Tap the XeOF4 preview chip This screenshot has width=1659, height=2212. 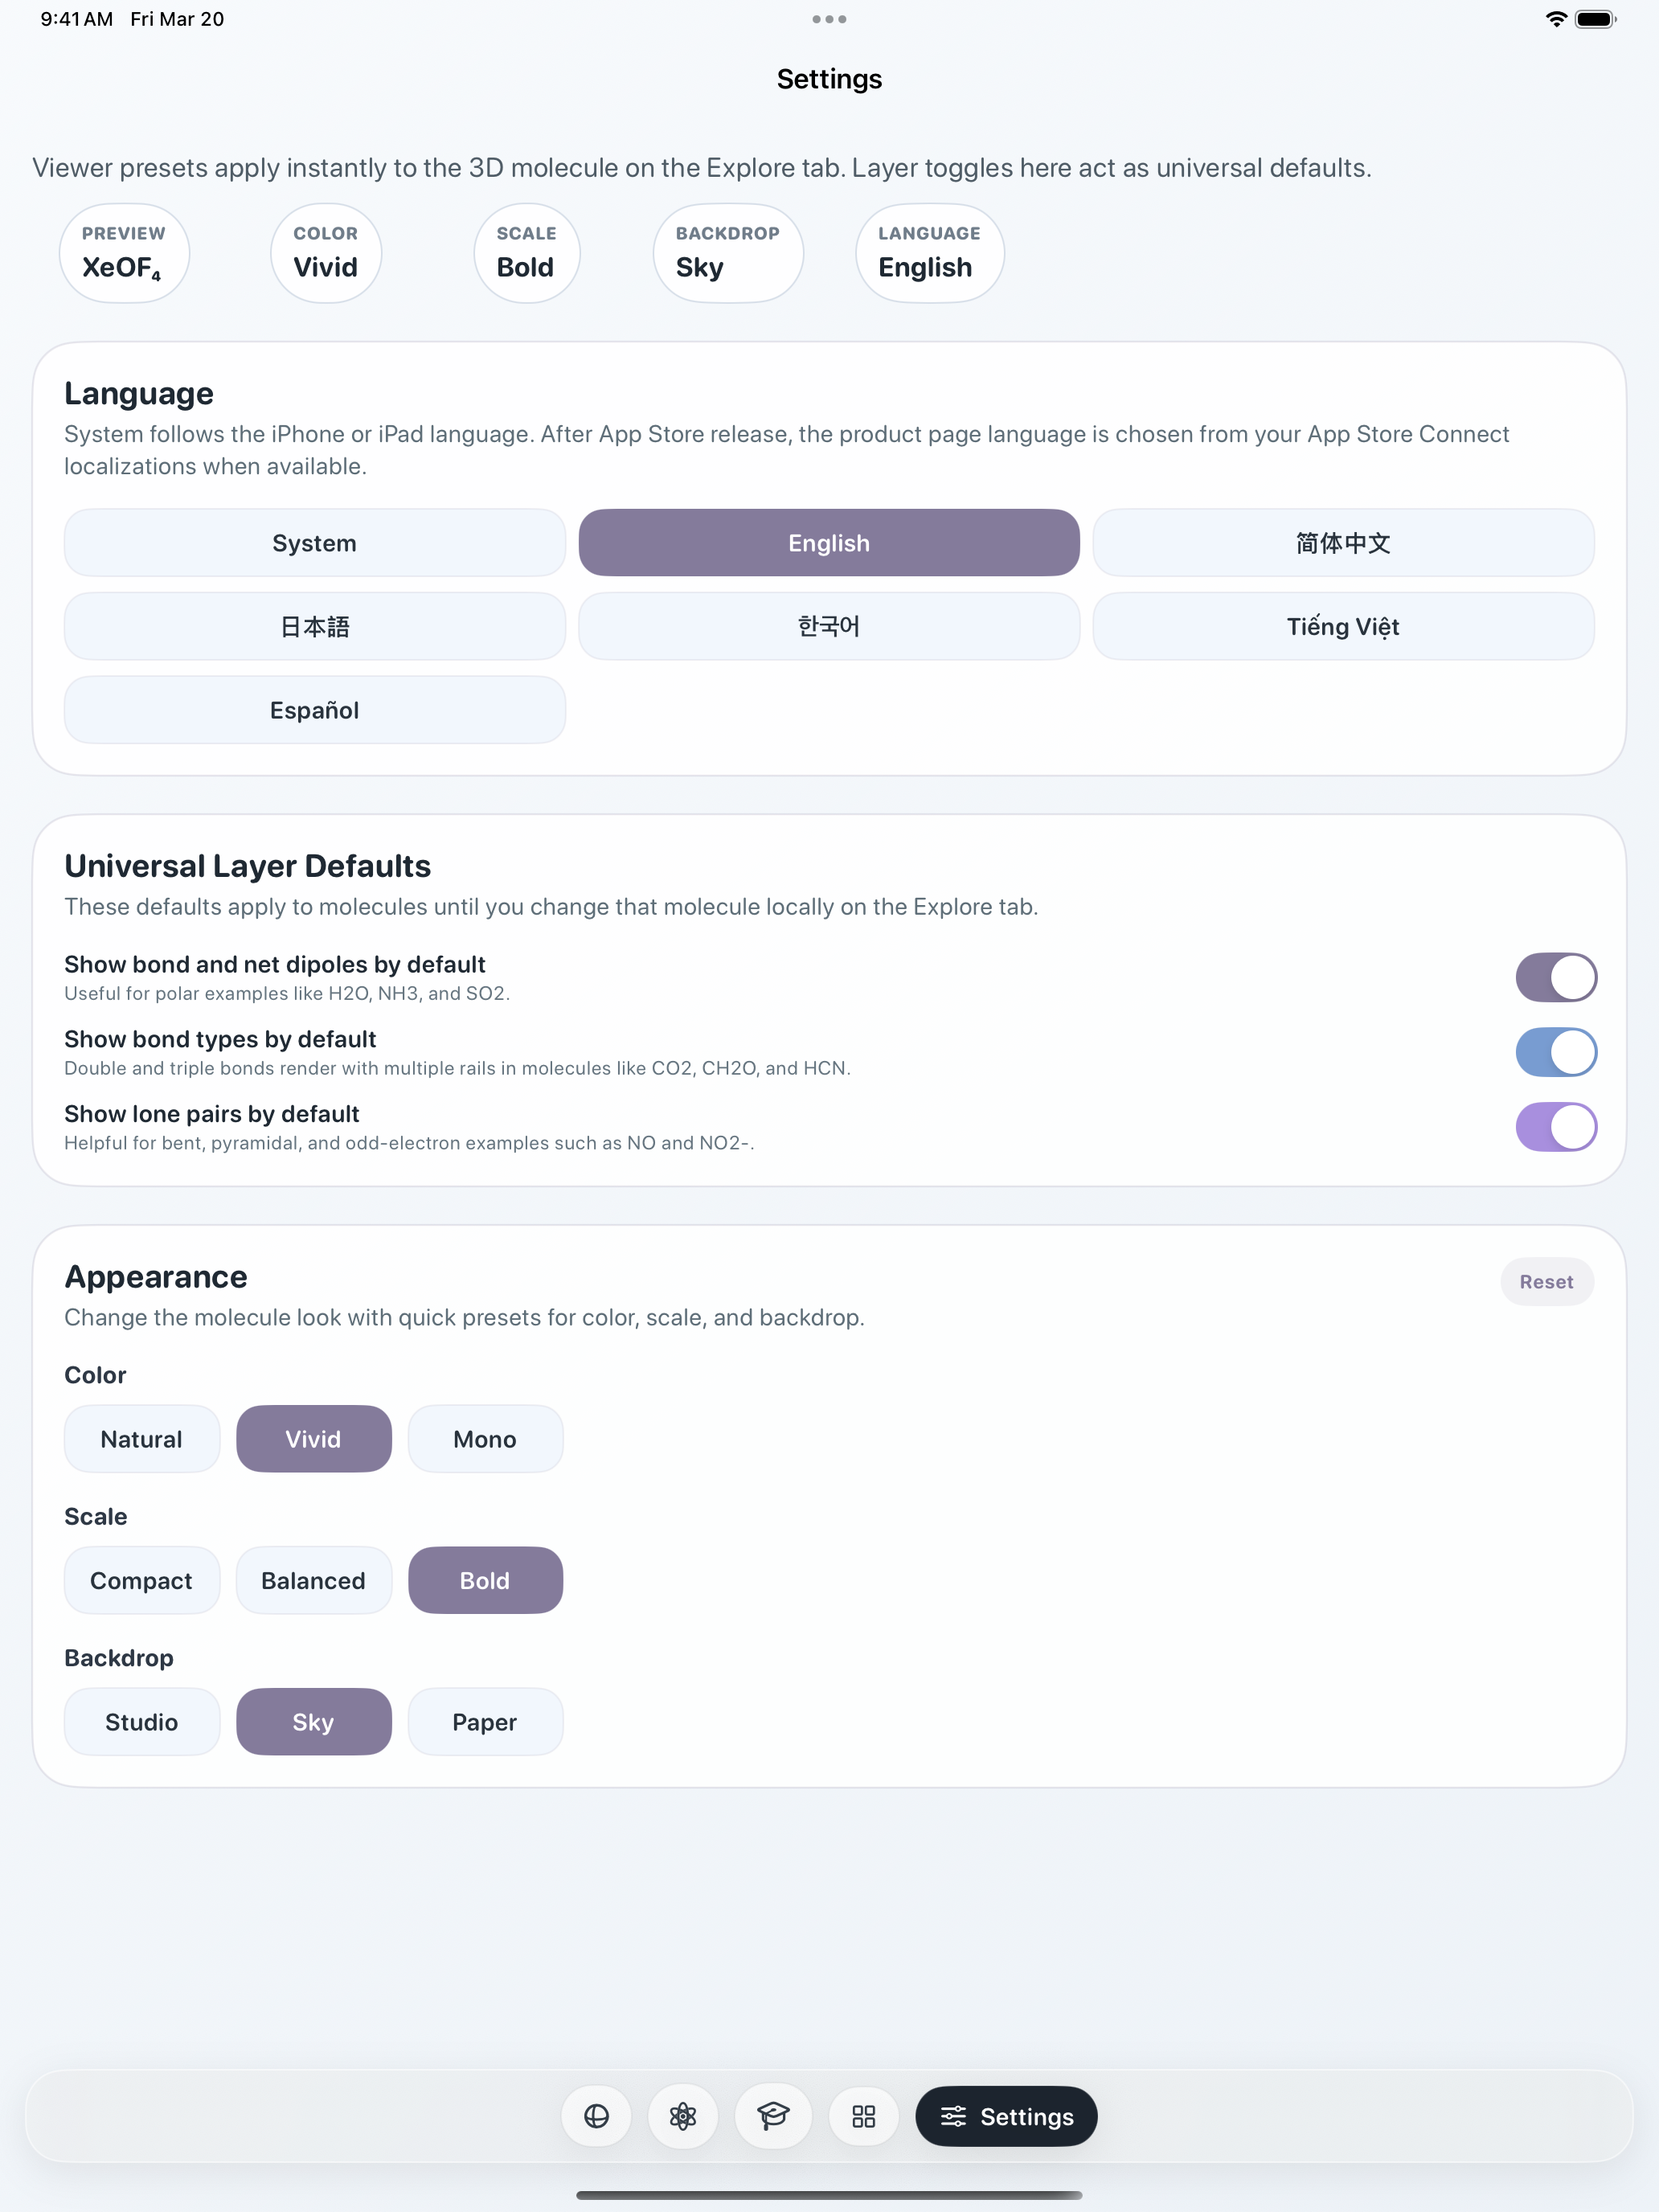point(124,253)
